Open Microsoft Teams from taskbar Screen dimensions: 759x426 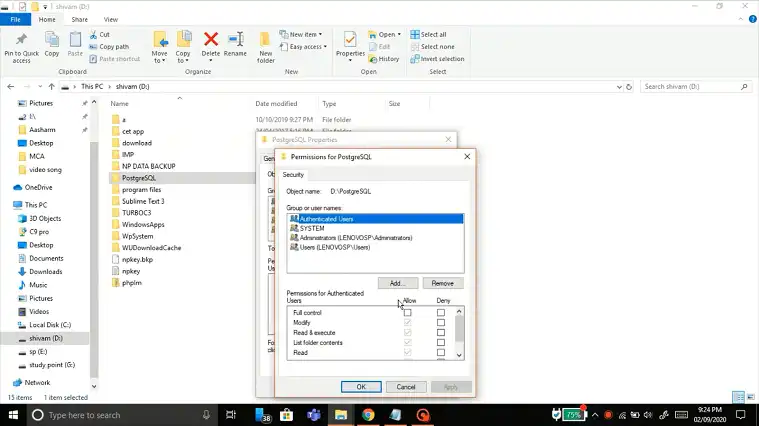pyautogui.click(x=314, y=415)
